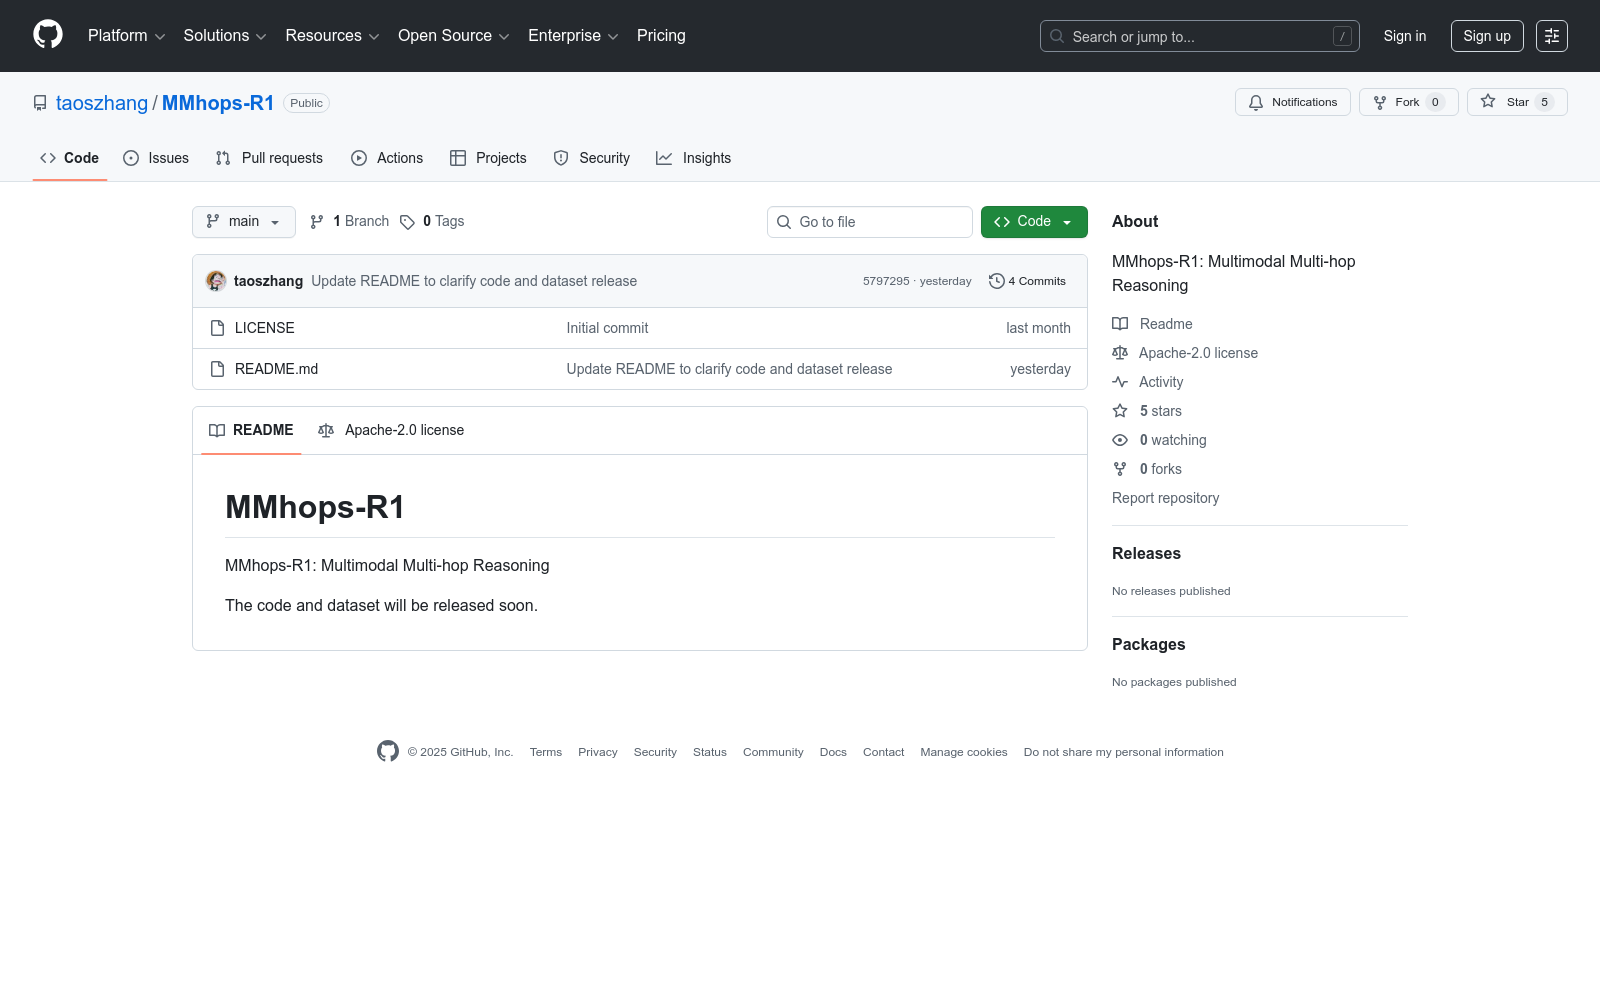View the 4 Commits history link

1027,281
